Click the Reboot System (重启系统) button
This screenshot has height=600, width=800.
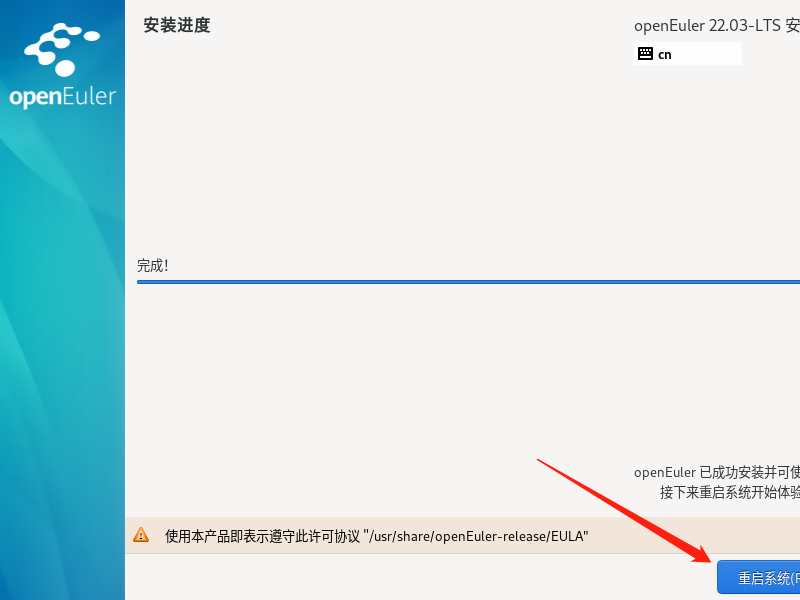point(759,577)
